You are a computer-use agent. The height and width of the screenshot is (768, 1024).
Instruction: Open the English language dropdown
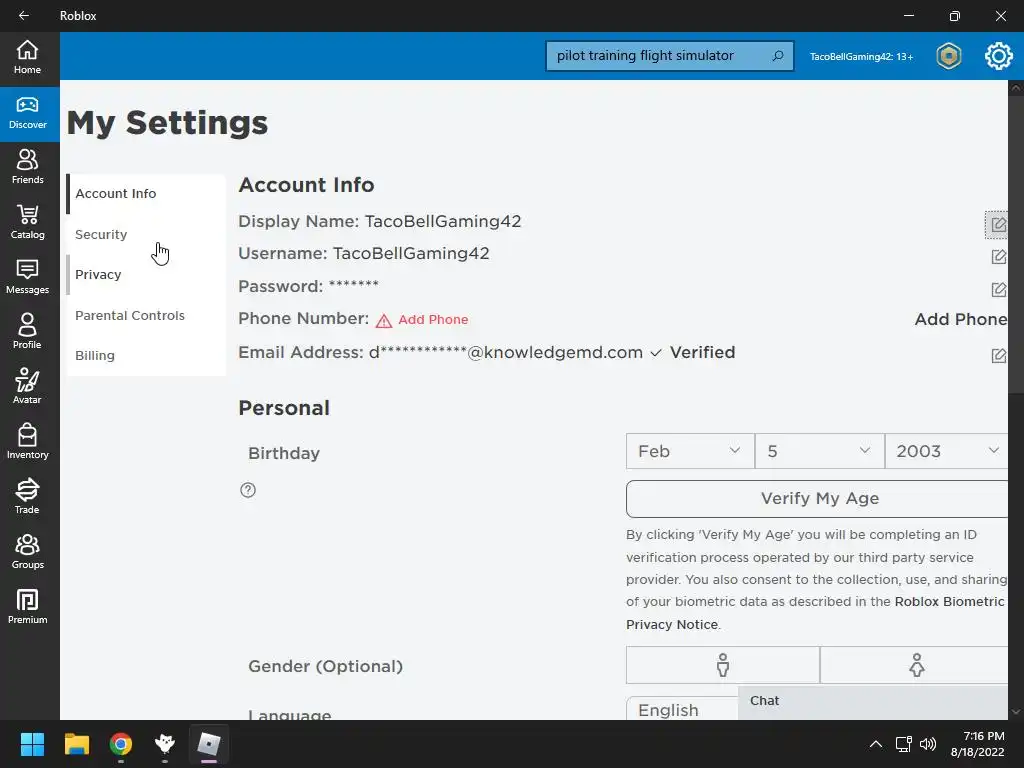[x=682, y=709]
